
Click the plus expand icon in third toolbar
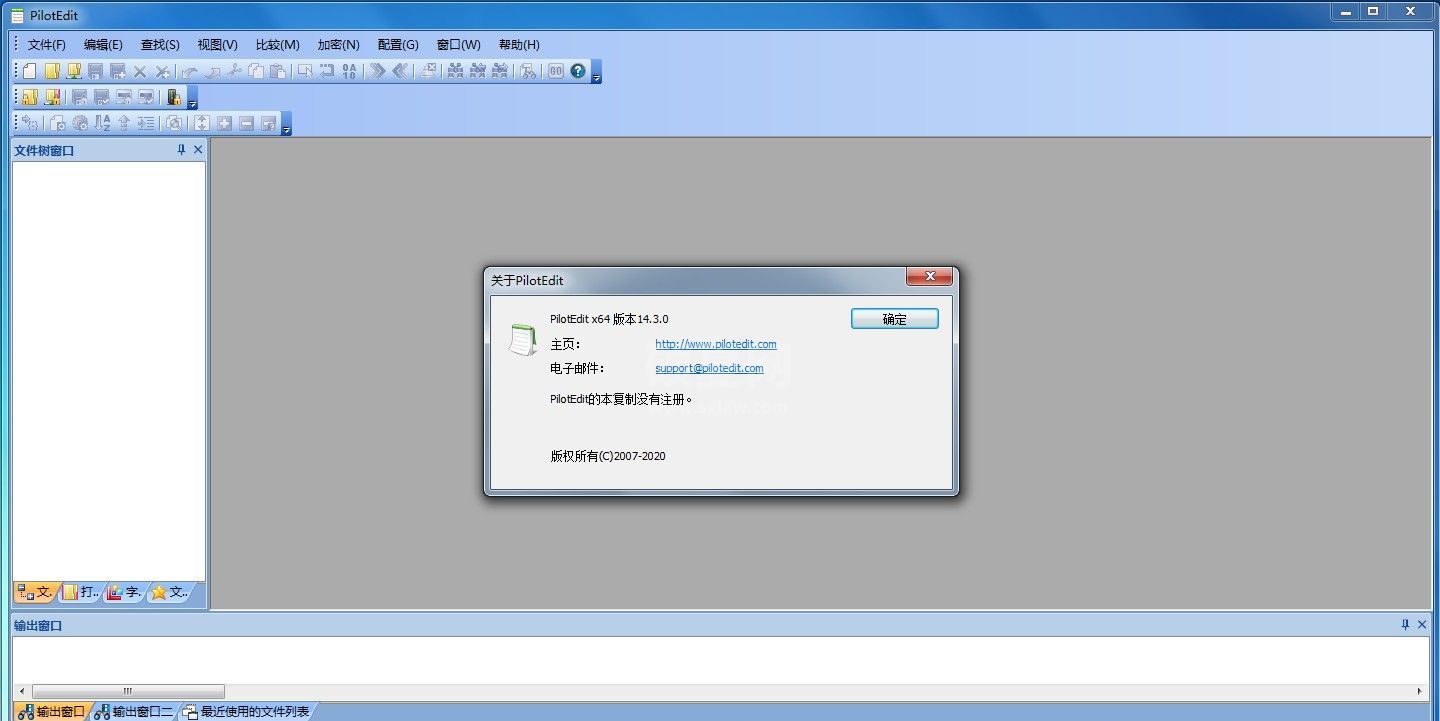(x=224, y=124)
